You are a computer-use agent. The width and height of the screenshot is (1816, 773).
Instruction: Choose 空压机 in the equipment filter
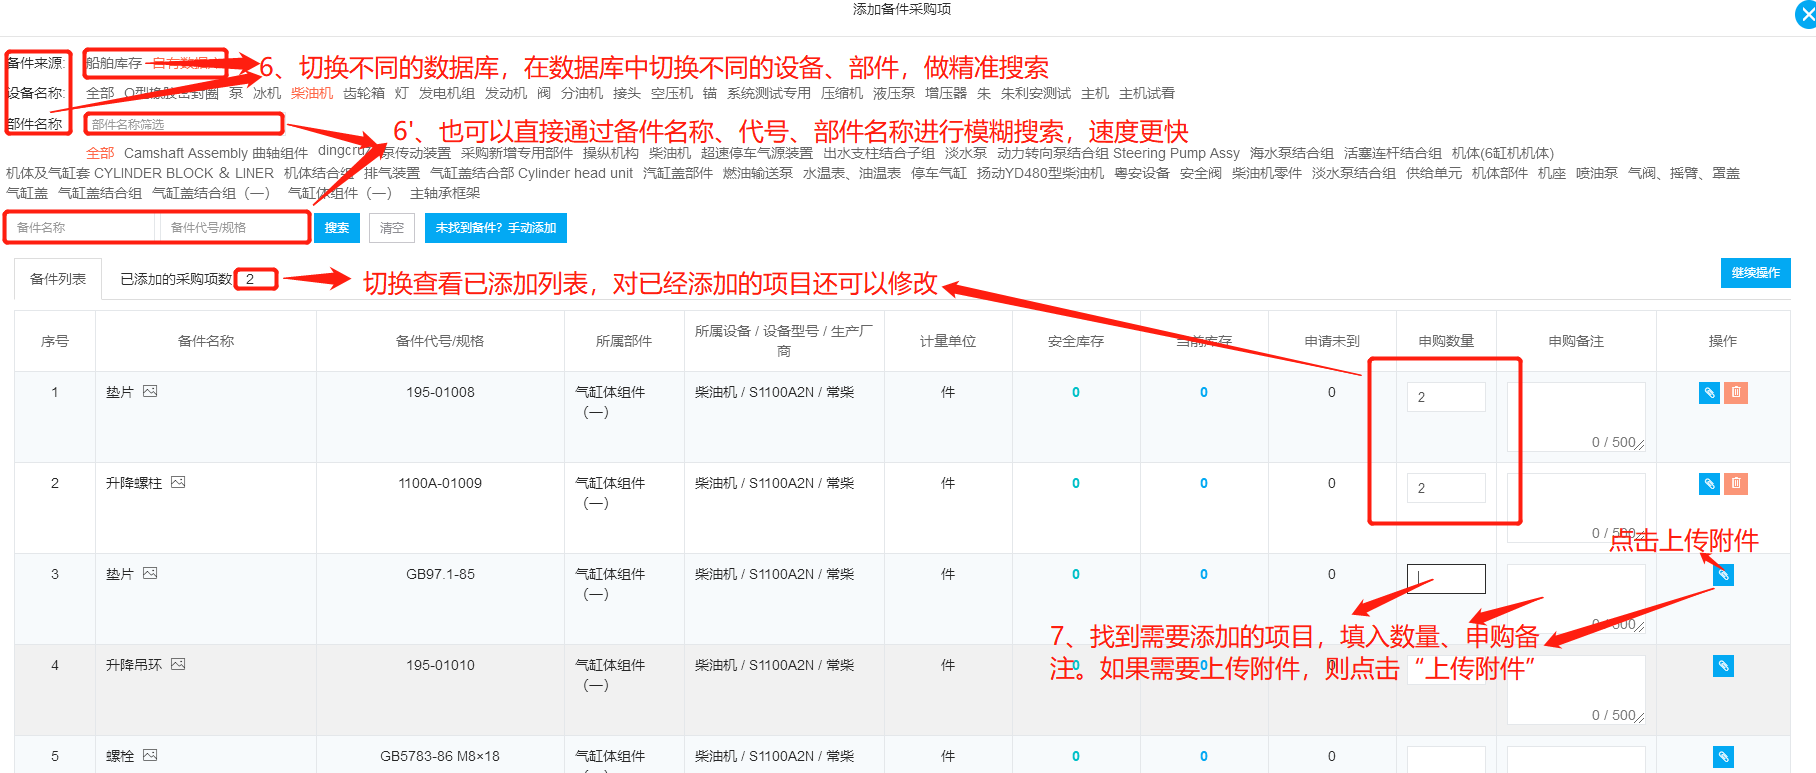672,93
